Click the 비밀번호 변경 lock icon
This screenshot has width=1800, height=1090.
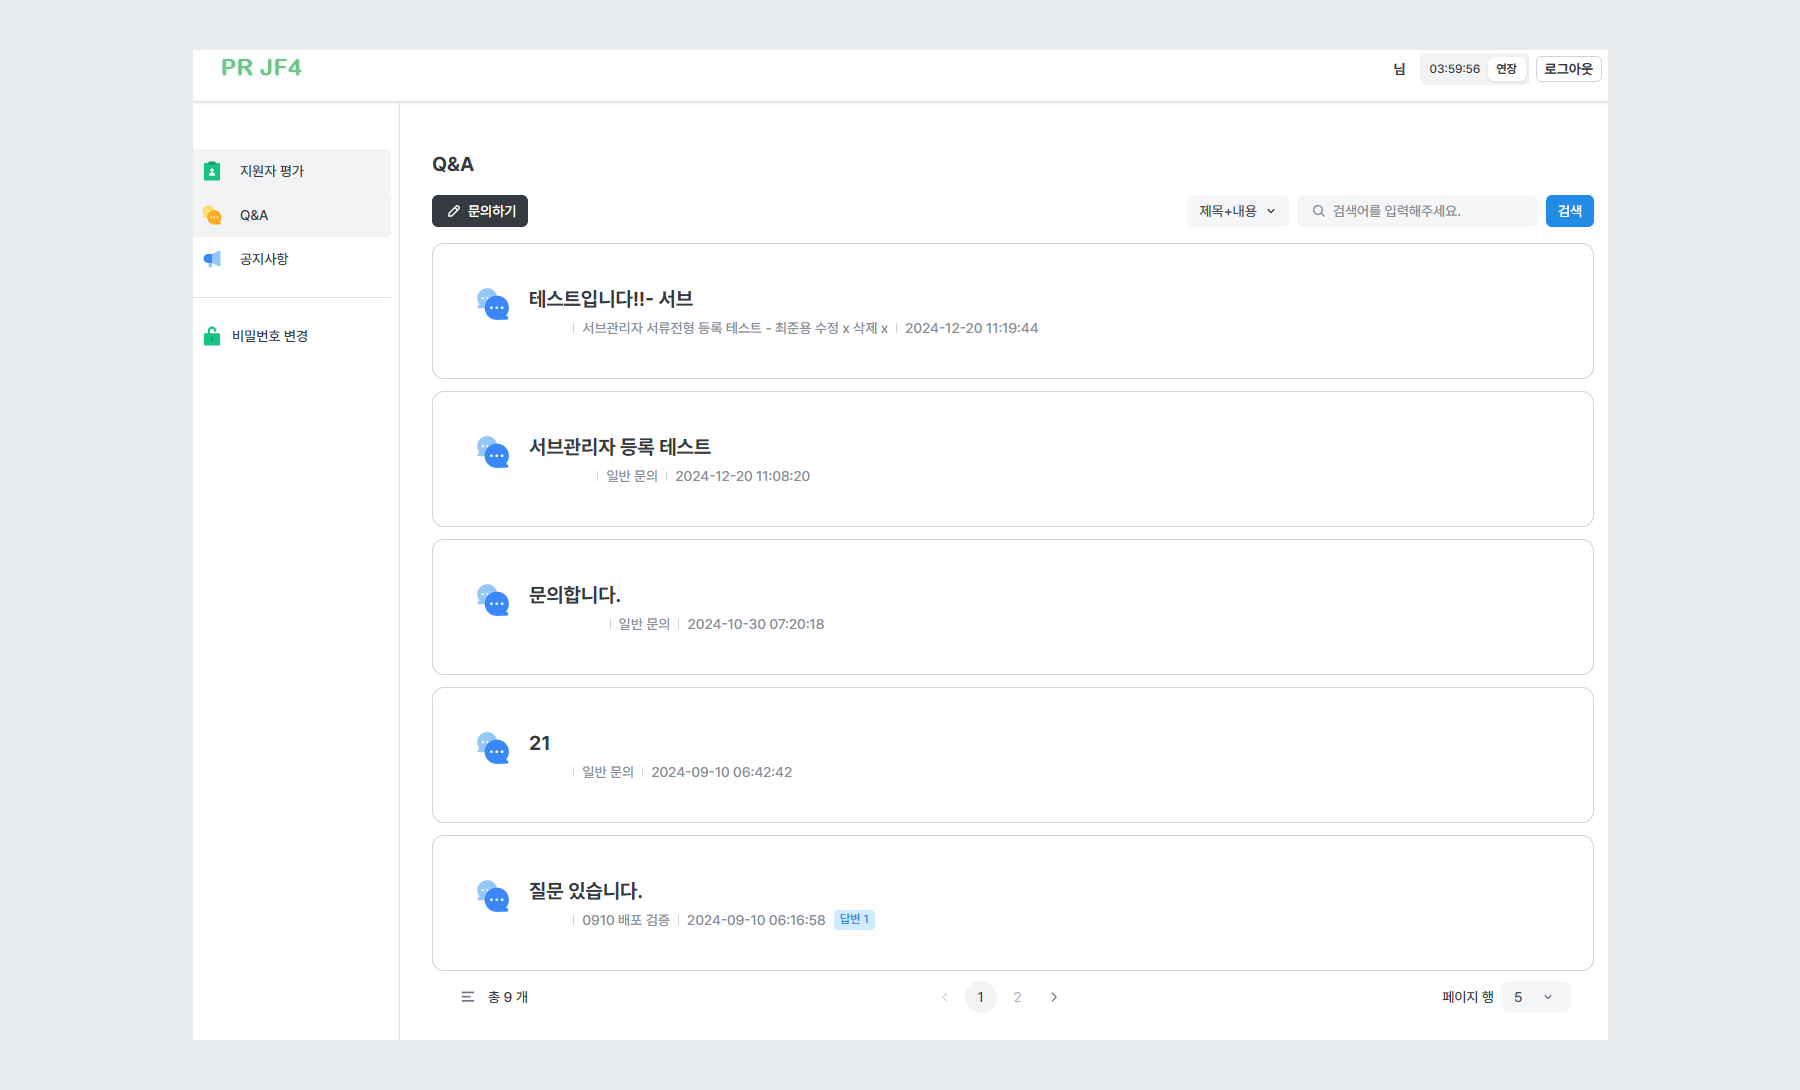(x=212, y=335)
